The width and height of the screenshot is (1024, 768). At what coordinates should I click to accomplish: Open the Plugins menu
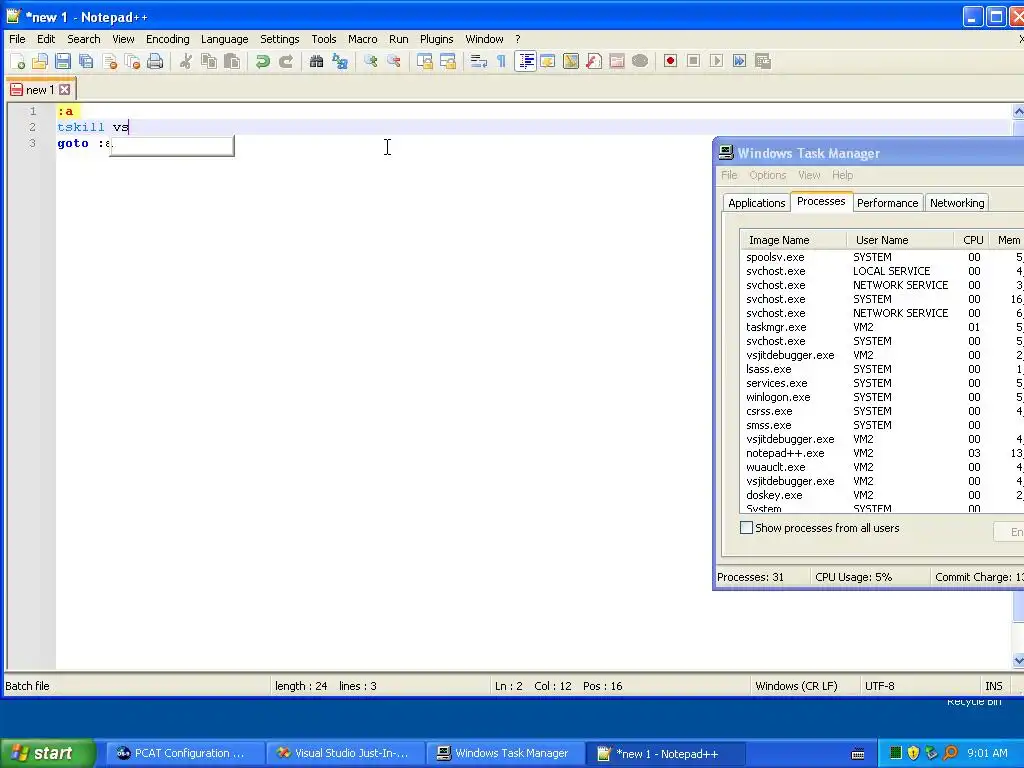pyautogui.click(x=436, y=39)
